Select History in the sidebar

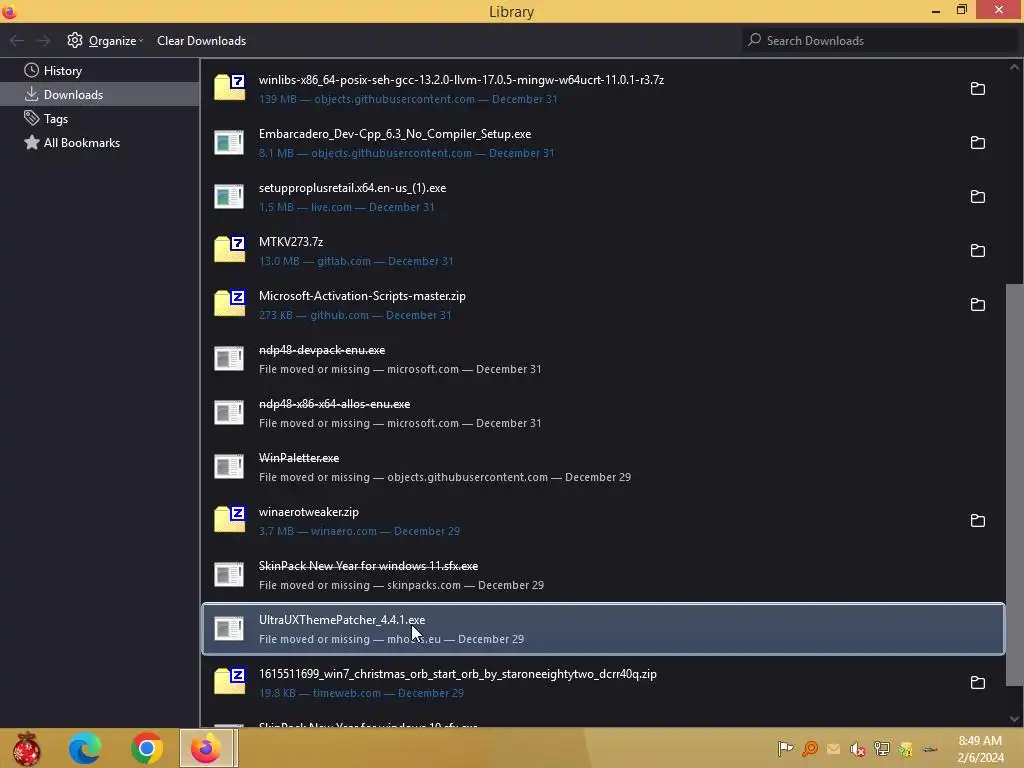(100, 71)
